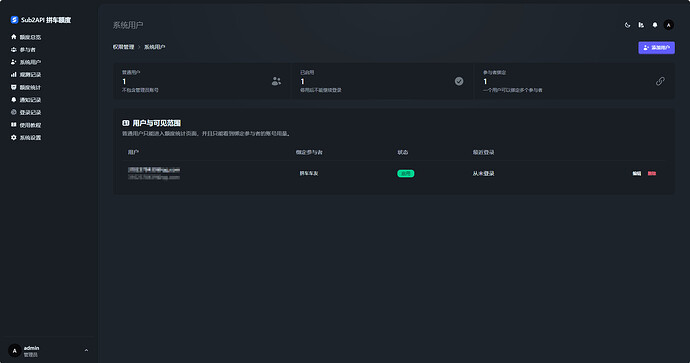
Task: Open notifications bell in the top bar
Action: (655, 25)
